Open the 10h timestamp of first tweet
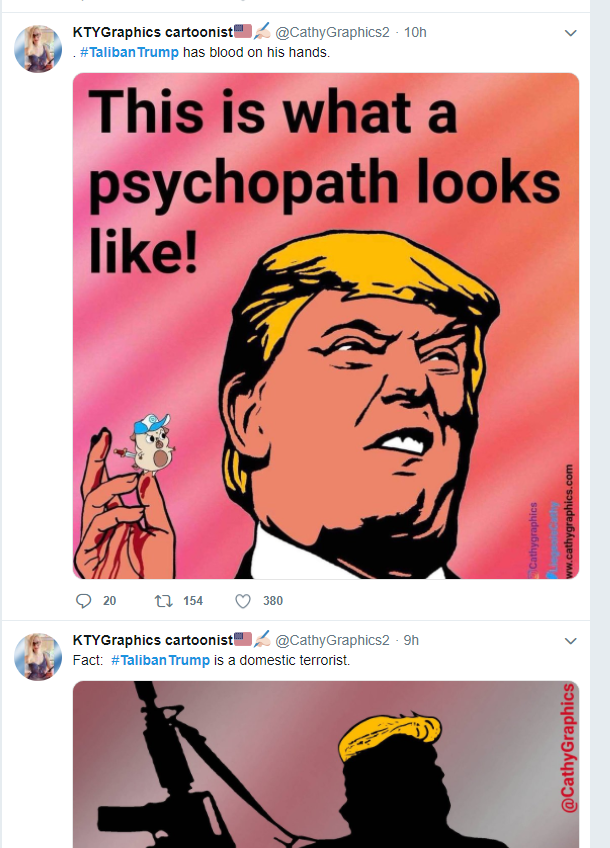Viewport: 610px width, 848px height. pyautogui.click(x=415, y=32)
